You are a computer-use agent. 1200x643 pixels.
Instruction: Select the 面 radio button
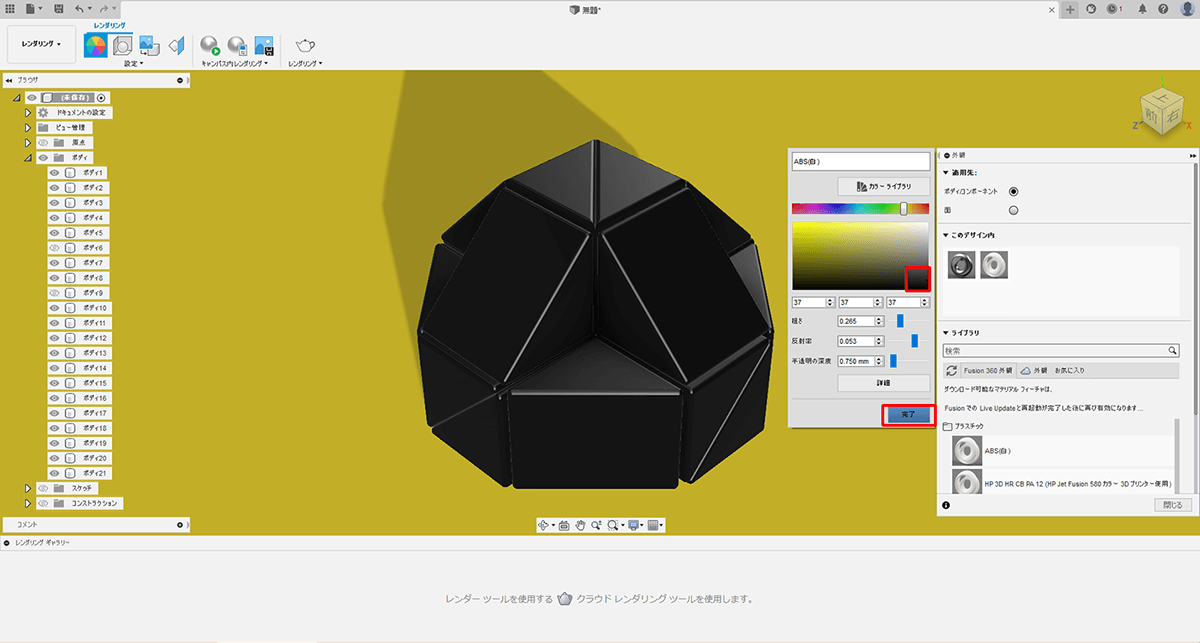pyautogui.click(x=1013, y=210)
